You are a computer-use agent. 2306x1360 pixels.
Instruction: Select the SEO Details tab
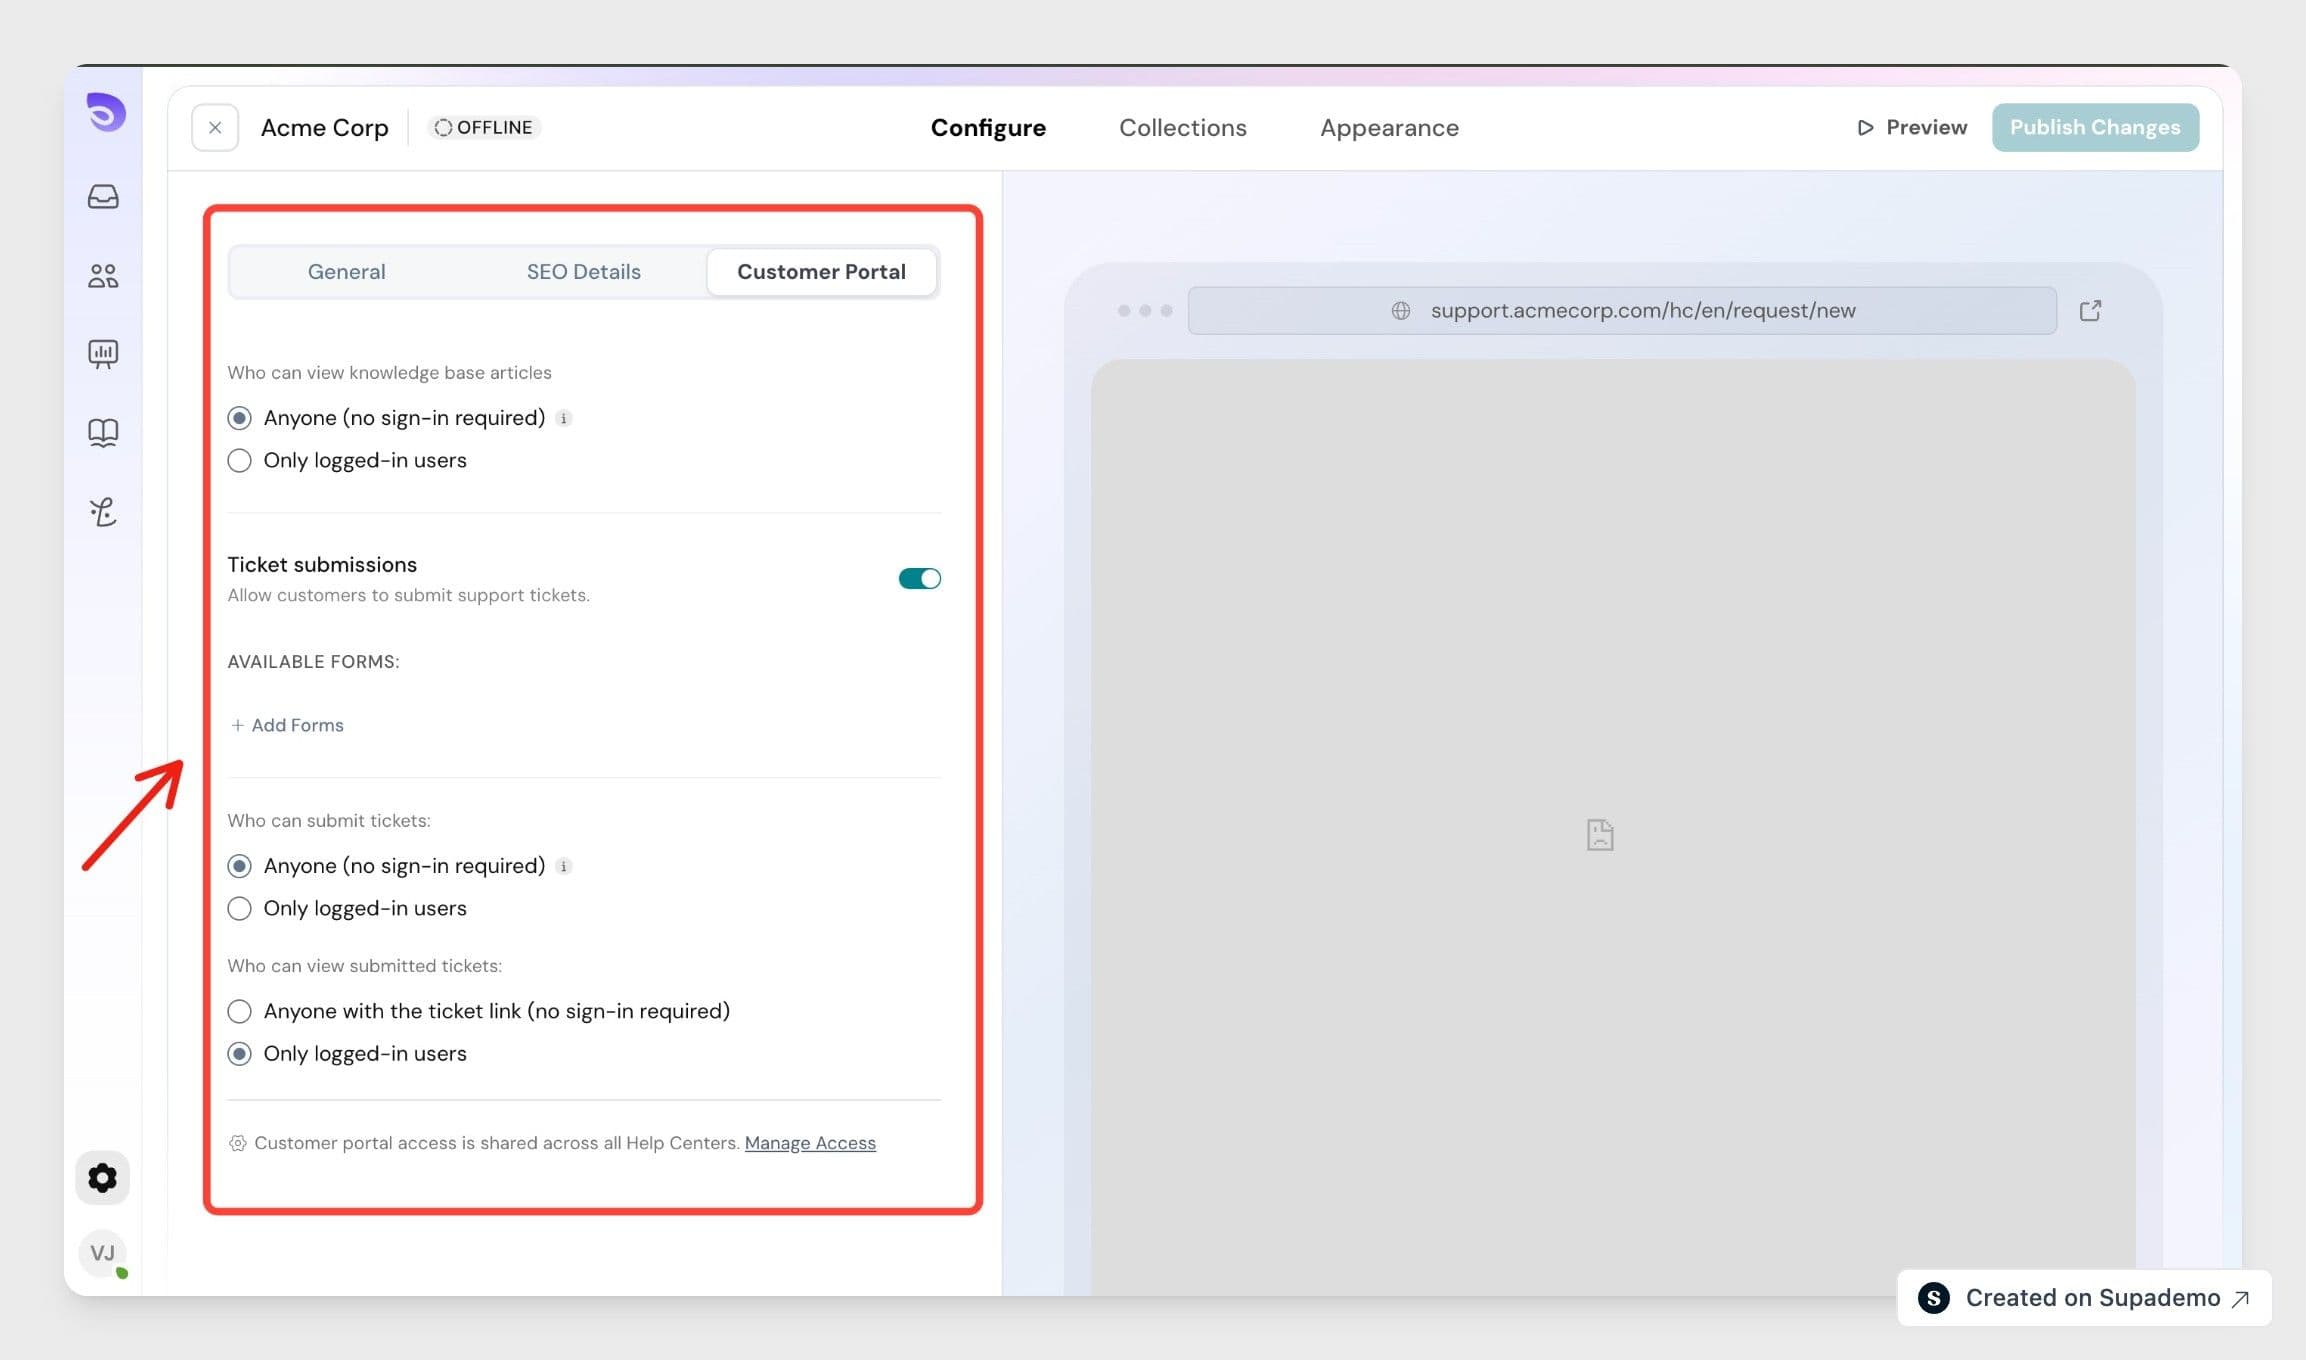584,272
